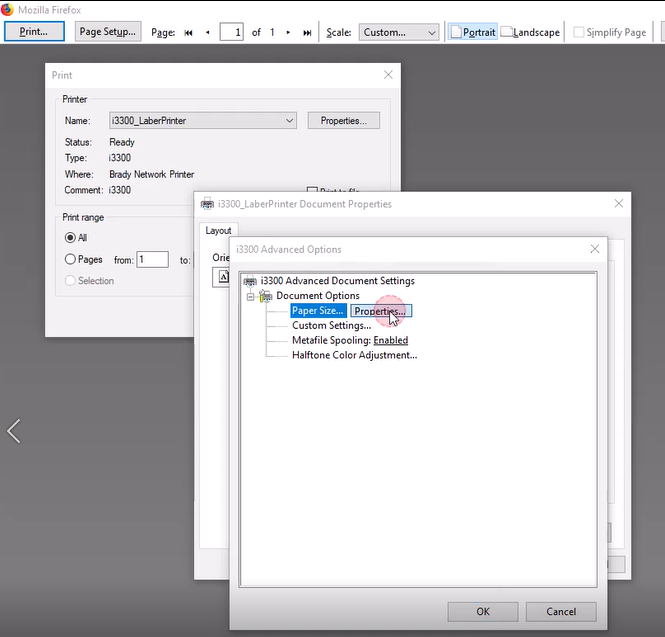Image resolution: width=665 pixels, height=637 pixels.
Task: Select Landscape orientation
Action: coord(531,32)
